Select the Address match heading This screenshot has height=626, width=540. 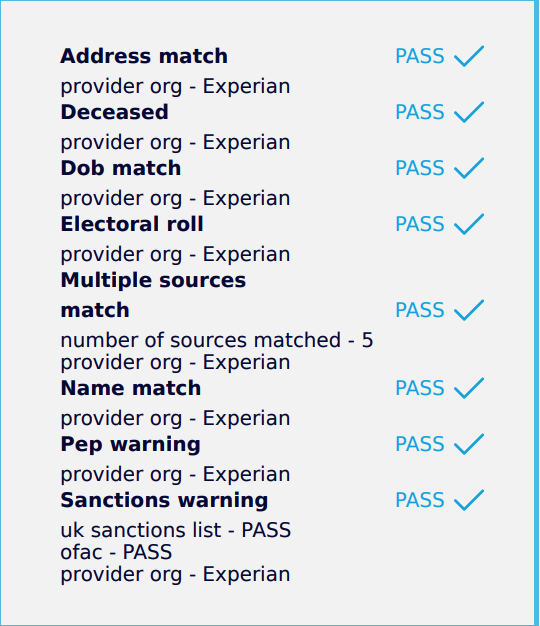pos(144,56)
